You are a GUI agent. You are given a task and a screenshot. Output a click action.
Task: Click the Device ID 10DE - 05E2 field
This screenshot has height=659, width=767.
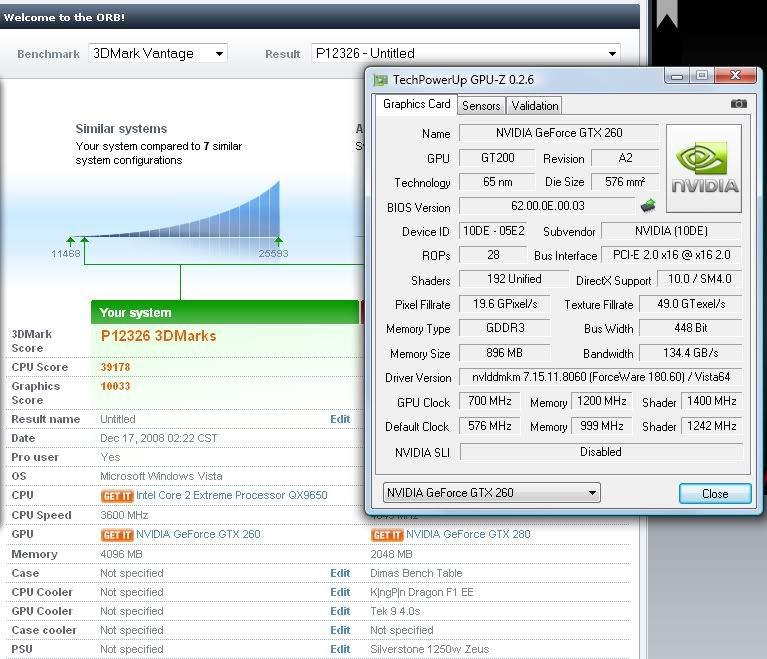pyautogui.click(x=494, y=231)
